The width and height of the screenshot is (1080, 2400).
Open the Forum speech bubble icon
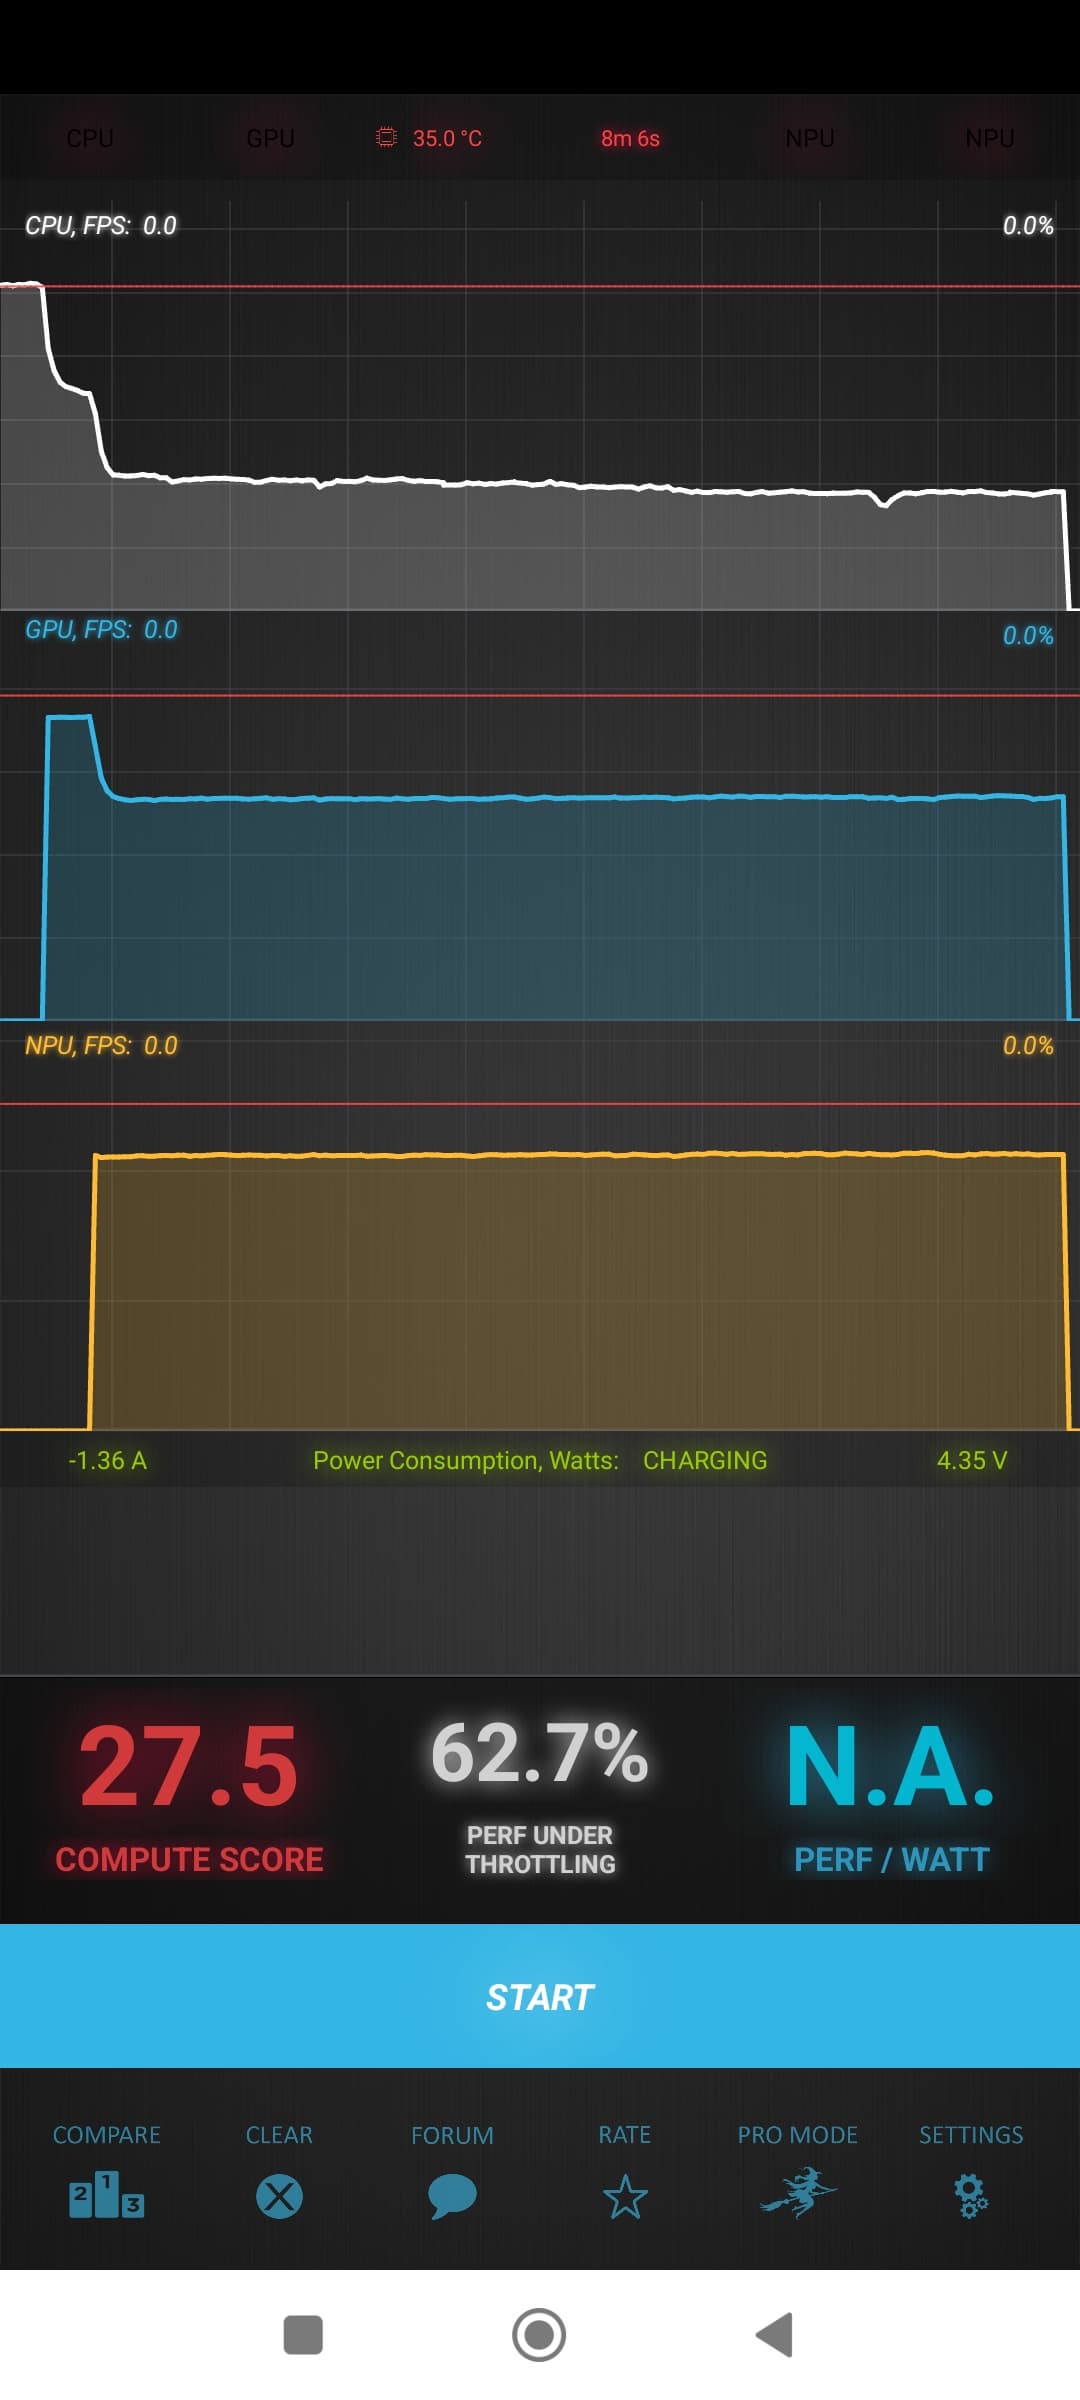pyautogui.click(x=452, y=2197)
